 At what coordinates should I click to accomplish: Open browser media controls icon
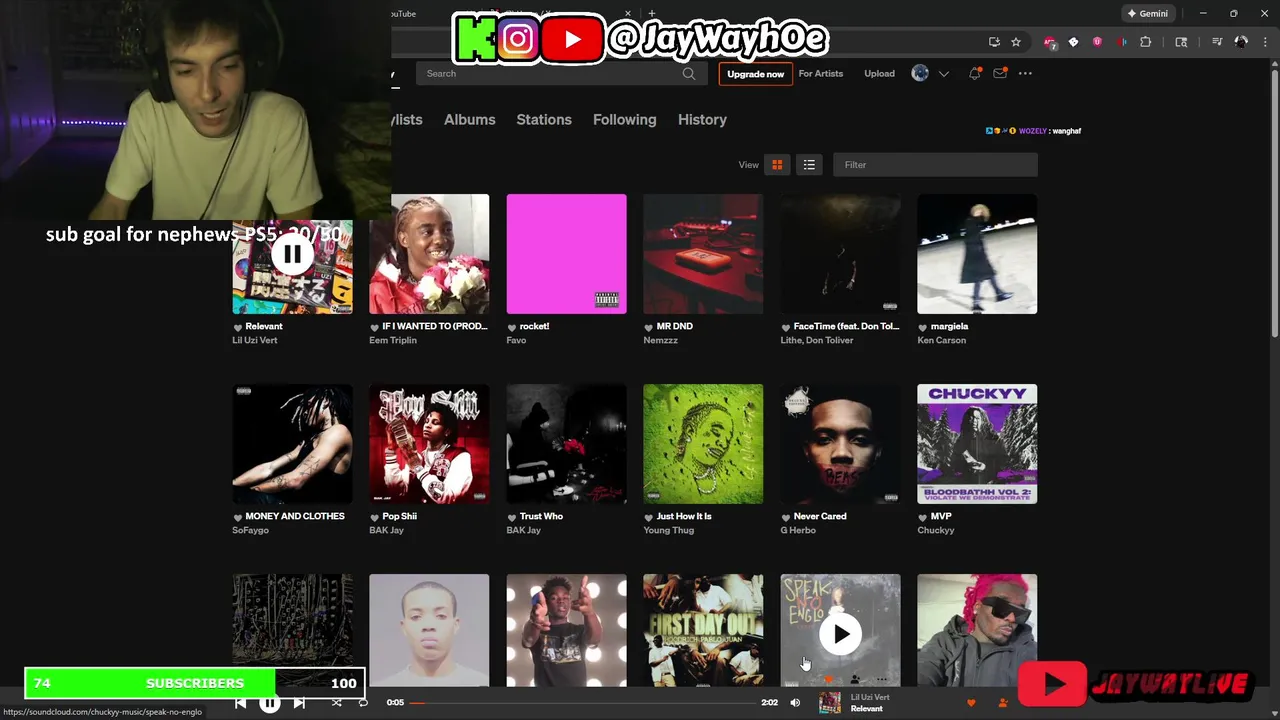pos(1217,42)
